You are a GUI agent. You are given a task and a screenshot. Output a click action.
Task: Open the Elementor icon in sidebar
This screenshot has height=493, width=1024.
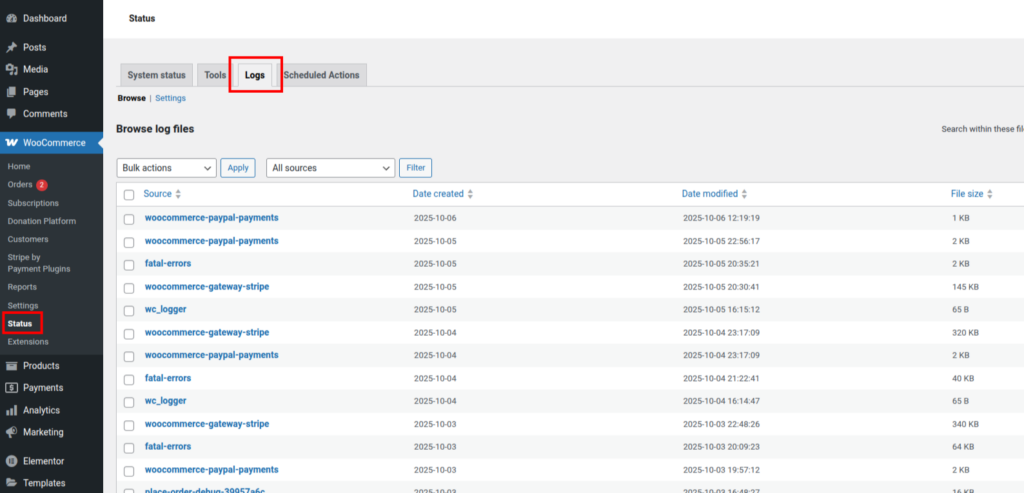[x=11, y=461]
